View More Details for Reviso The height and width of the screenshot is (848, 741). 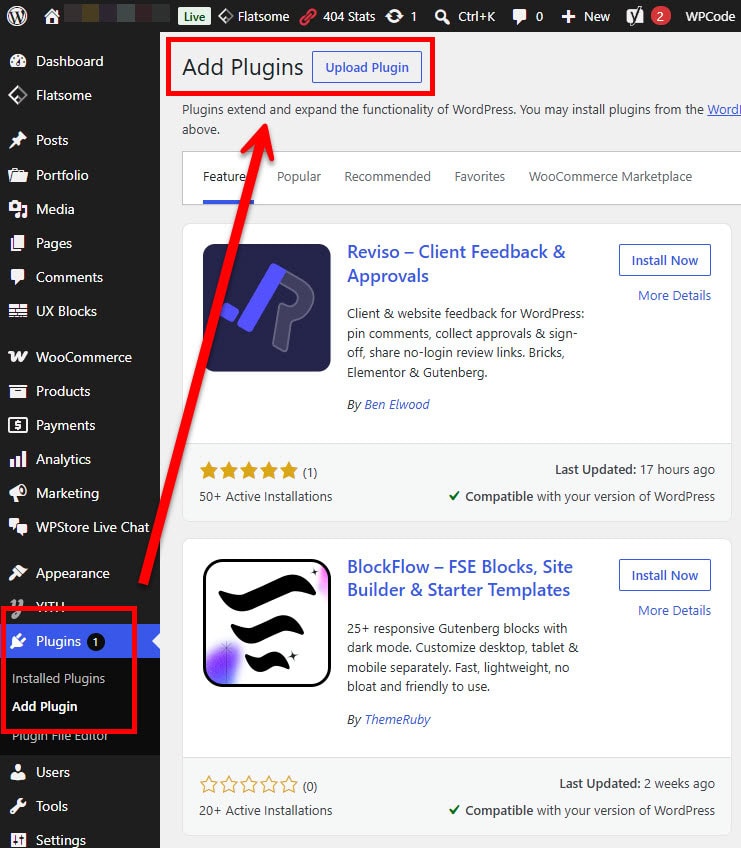click(674, 296)
